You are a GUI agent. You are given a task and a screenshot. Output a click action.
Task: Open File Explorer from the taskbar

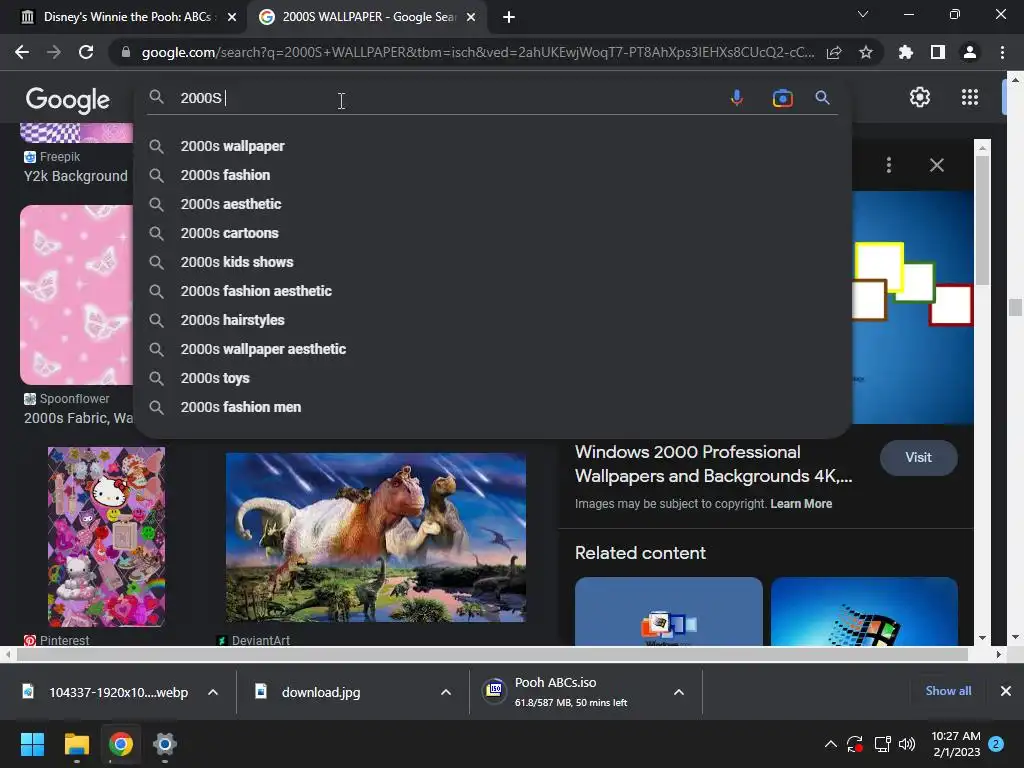click(x=76, y=744)
